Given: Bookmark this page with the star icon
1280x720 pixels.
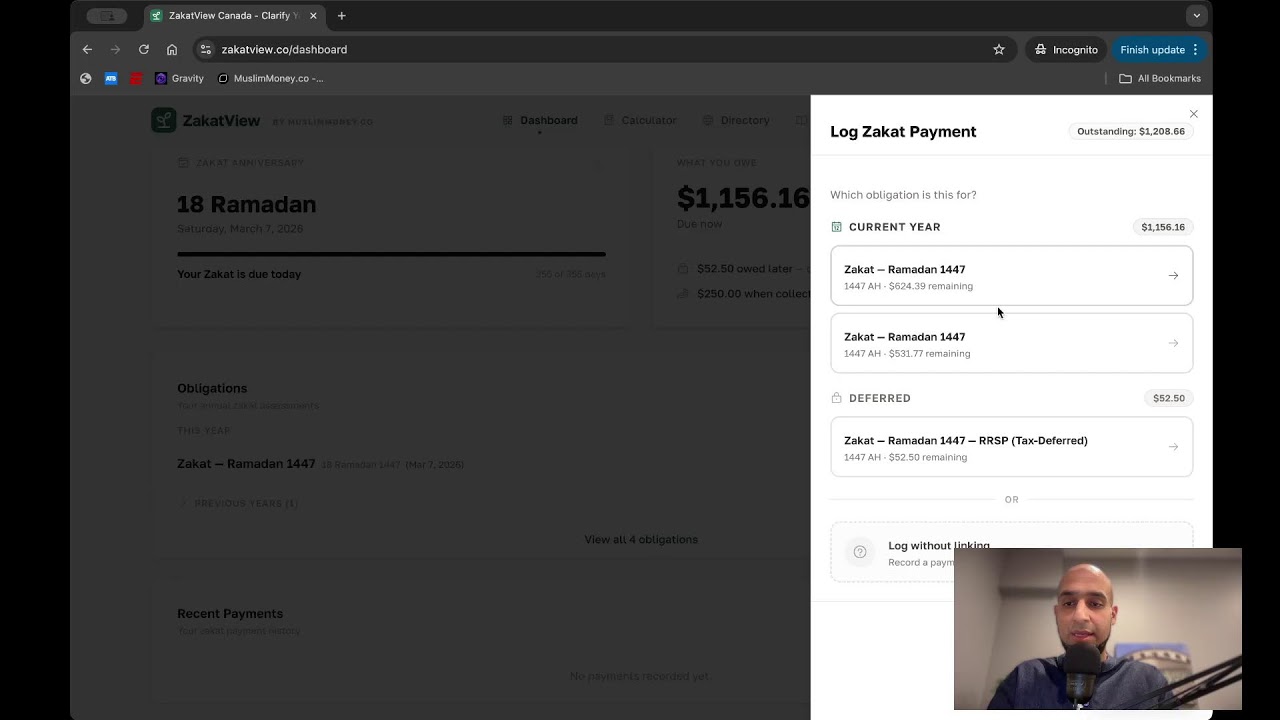Looking at the screenshot, I should click(x=998, y=49).
